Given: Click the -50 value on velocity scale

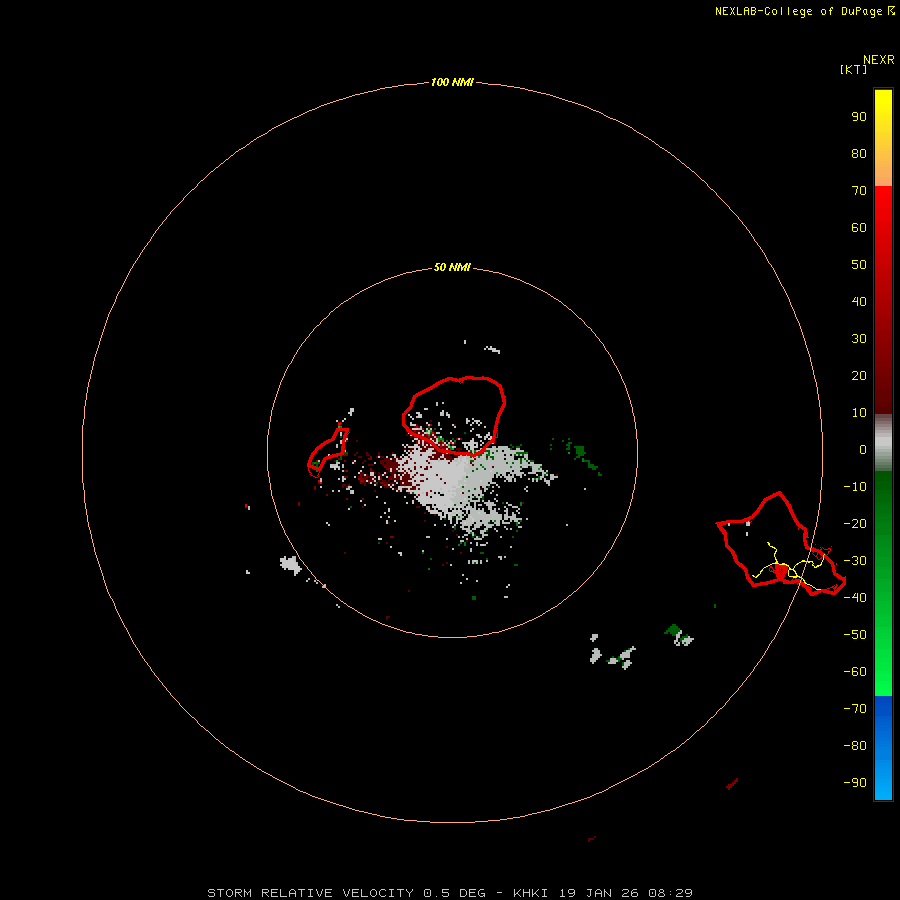Looking at the screenshot, I should pos(855,634).
